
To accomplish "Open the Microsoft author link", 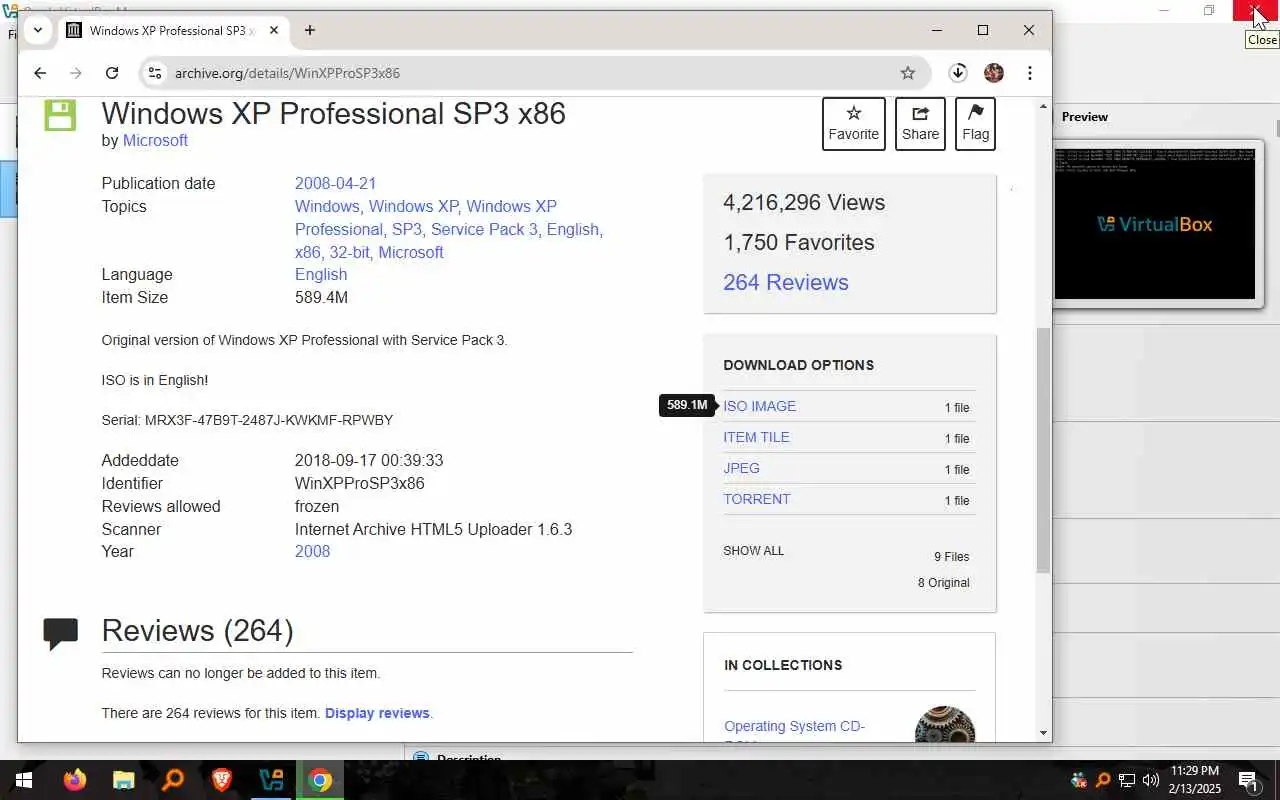I will tap(155, 141).
